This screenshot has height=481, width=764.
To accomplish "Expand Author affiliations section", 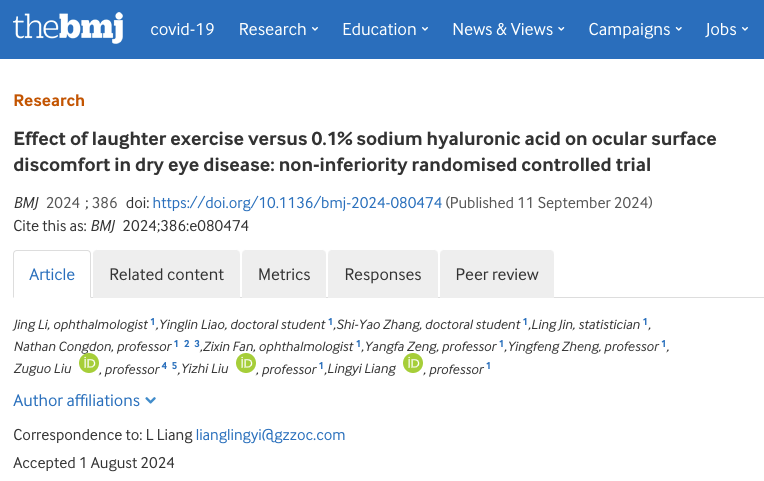I will click(85, 401).
